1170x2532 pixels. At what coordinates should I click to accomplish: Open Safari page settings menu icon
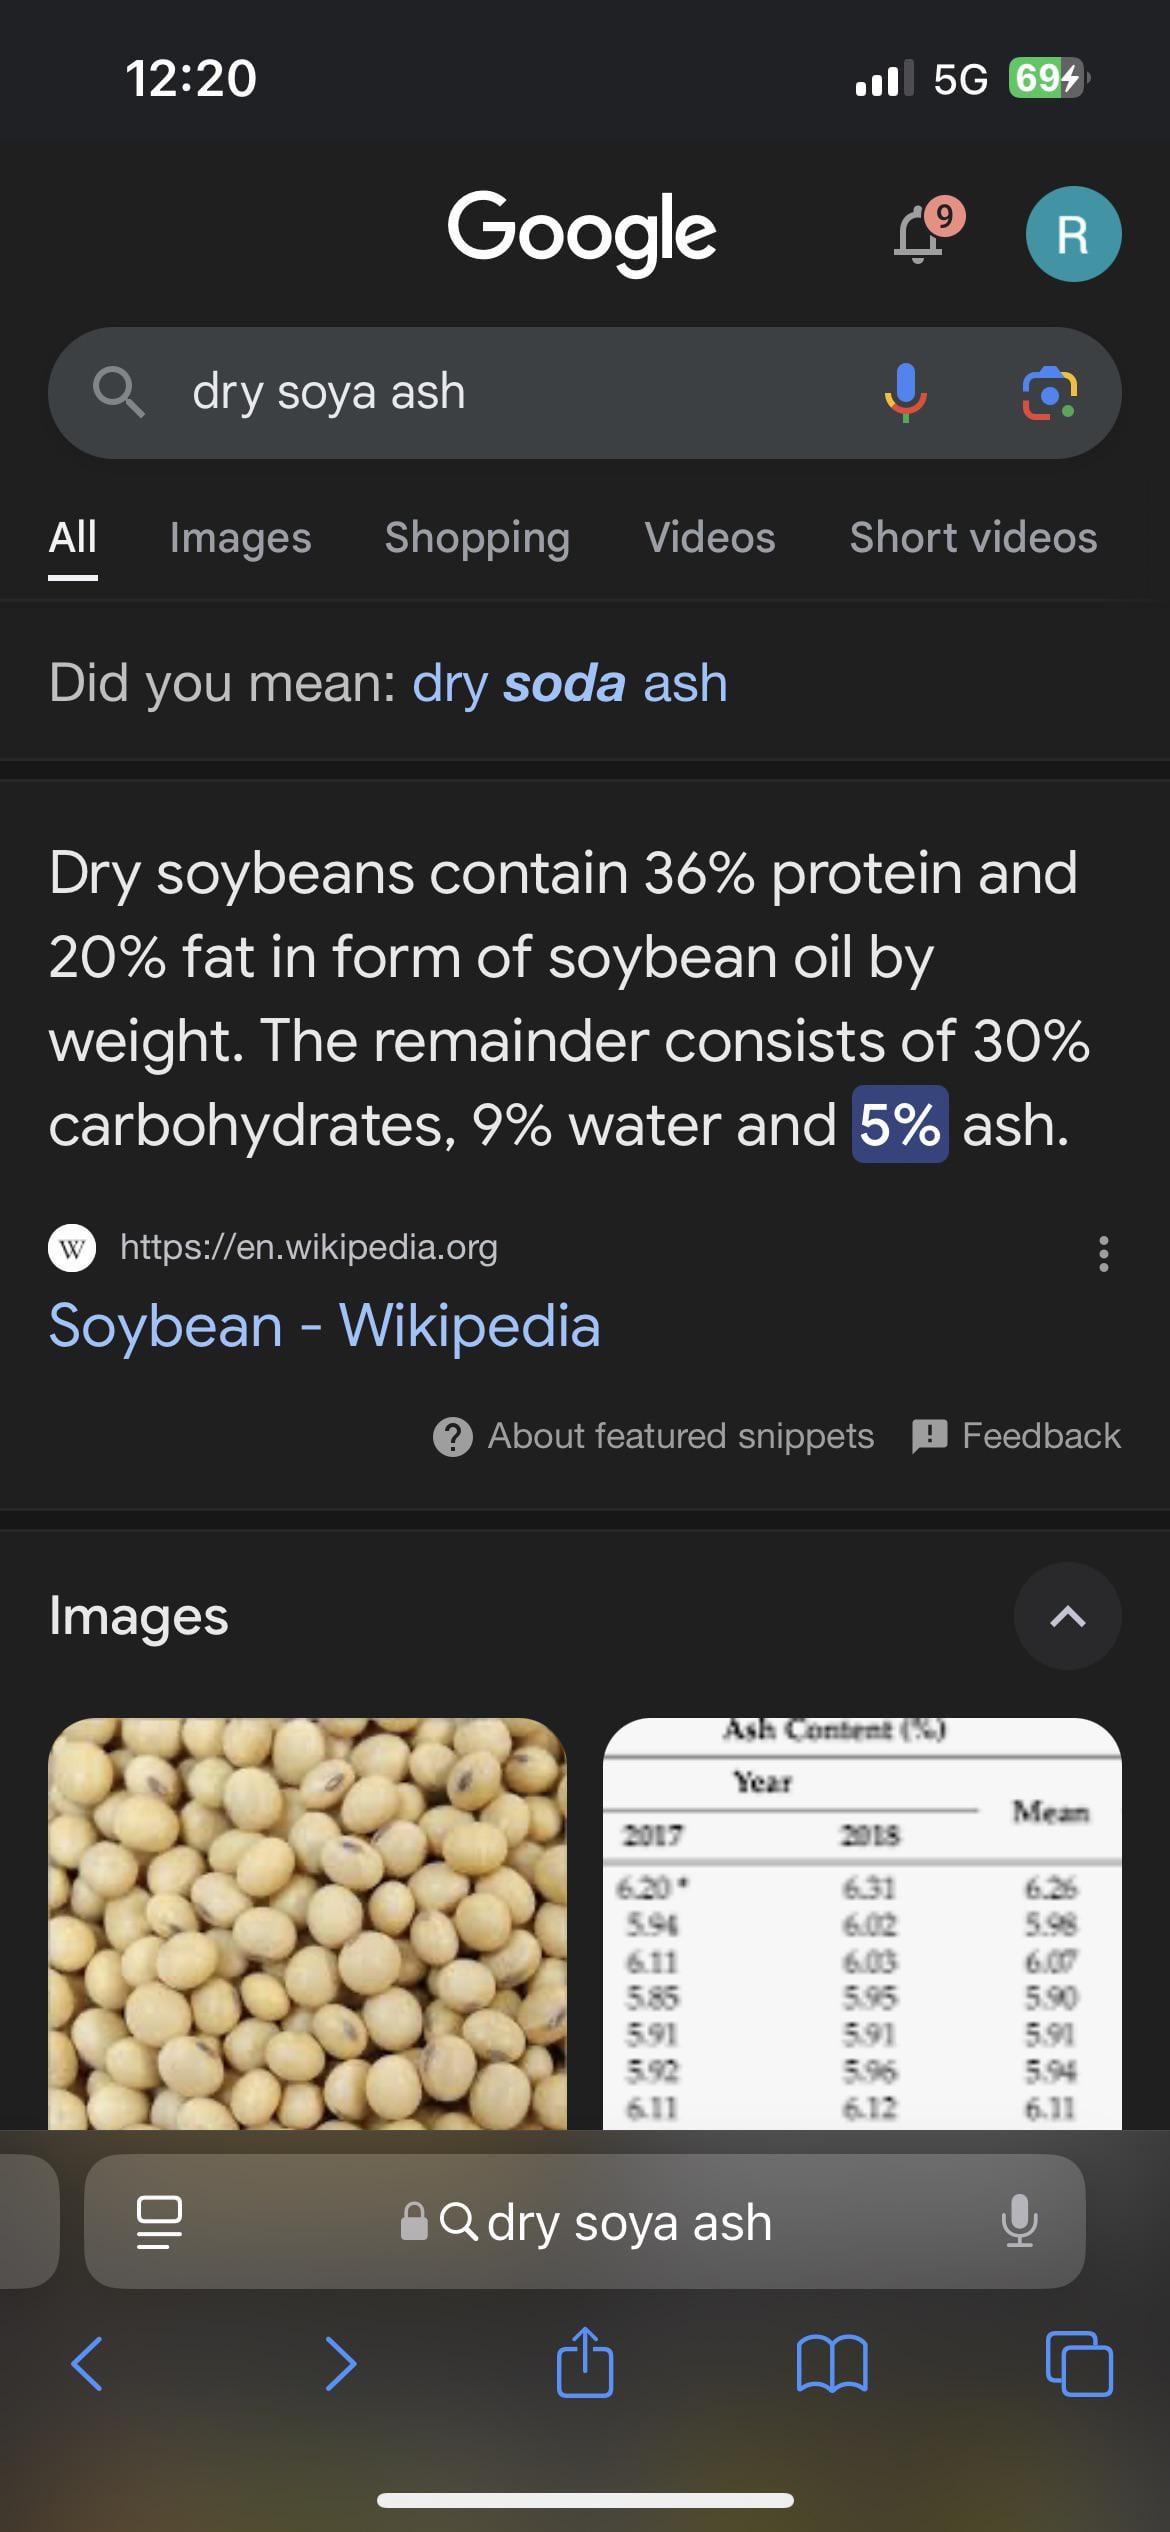(x=159, y=2221)
